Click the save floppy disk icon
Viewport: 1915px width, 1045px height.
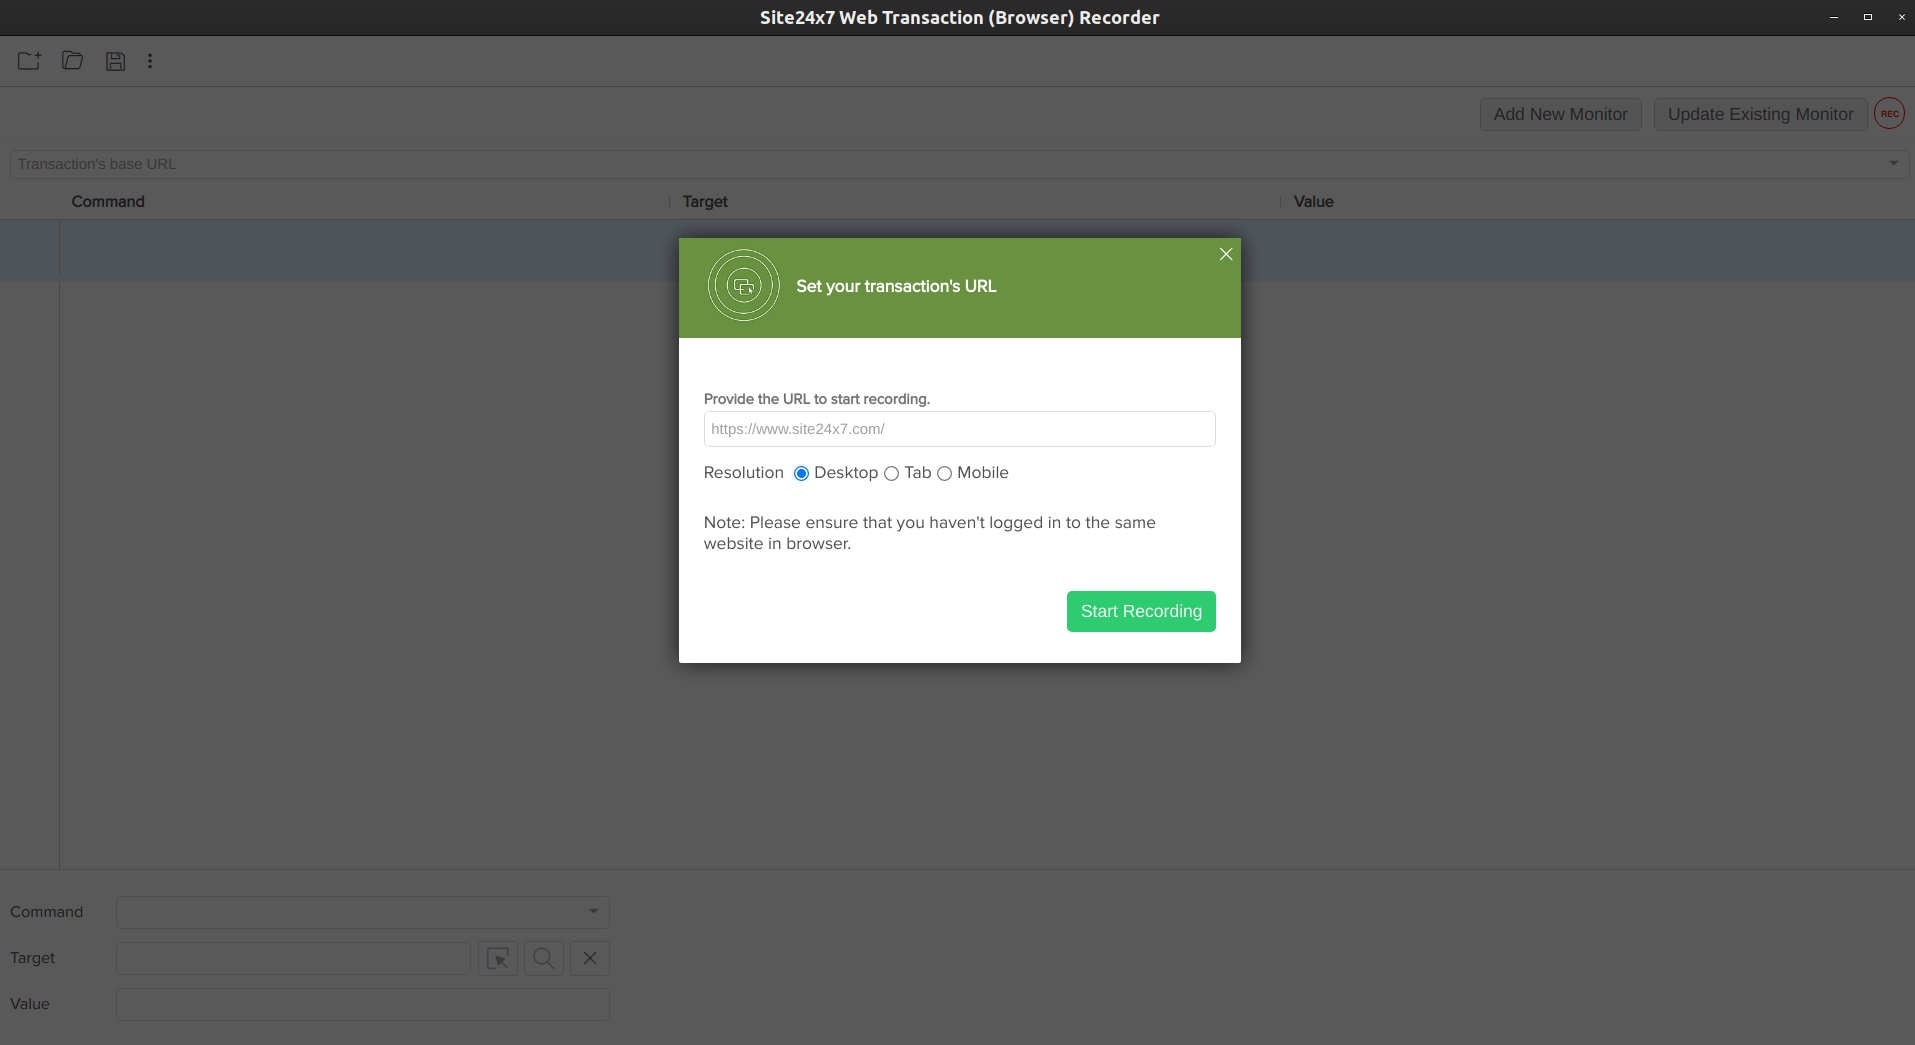pyautogui.click(x=116, y=61)
